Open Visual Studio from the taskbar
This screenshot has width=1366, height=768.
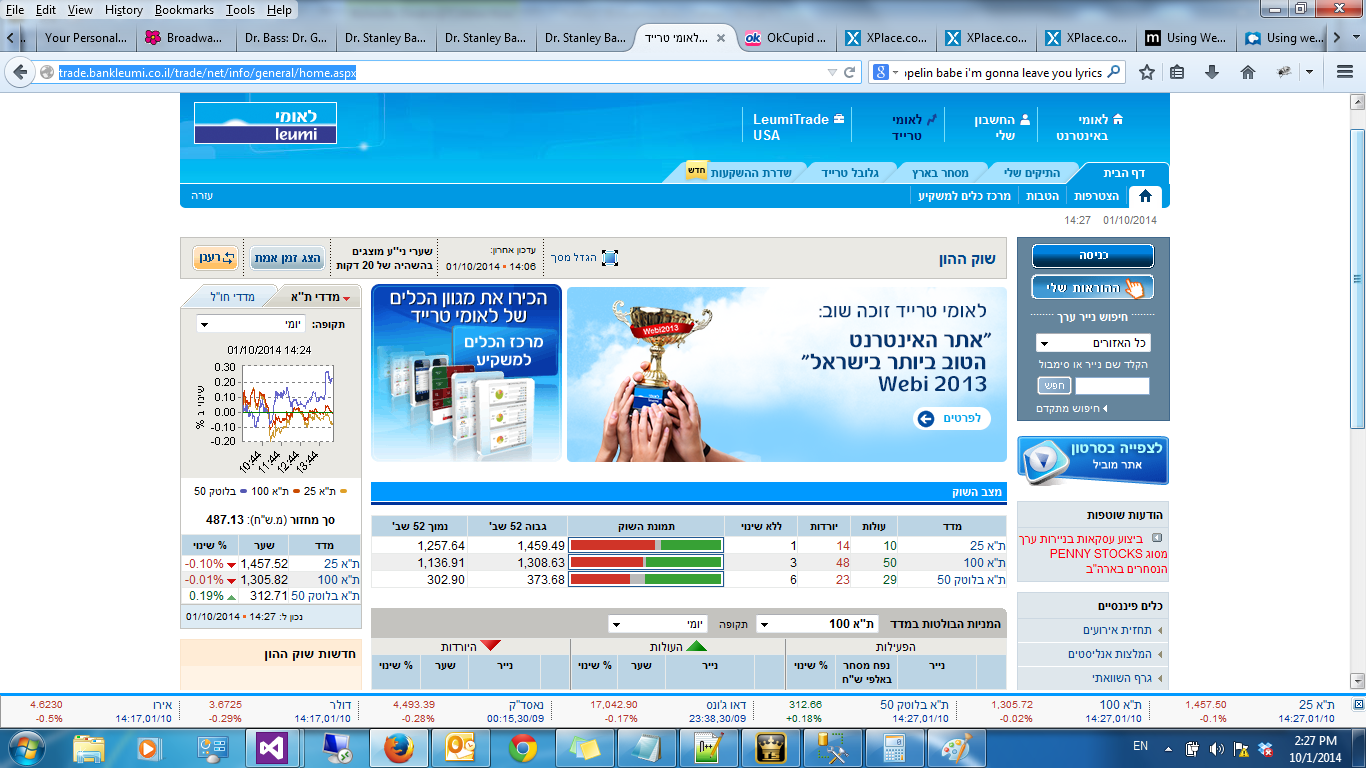pyautogui.click(x=273, y=747)
